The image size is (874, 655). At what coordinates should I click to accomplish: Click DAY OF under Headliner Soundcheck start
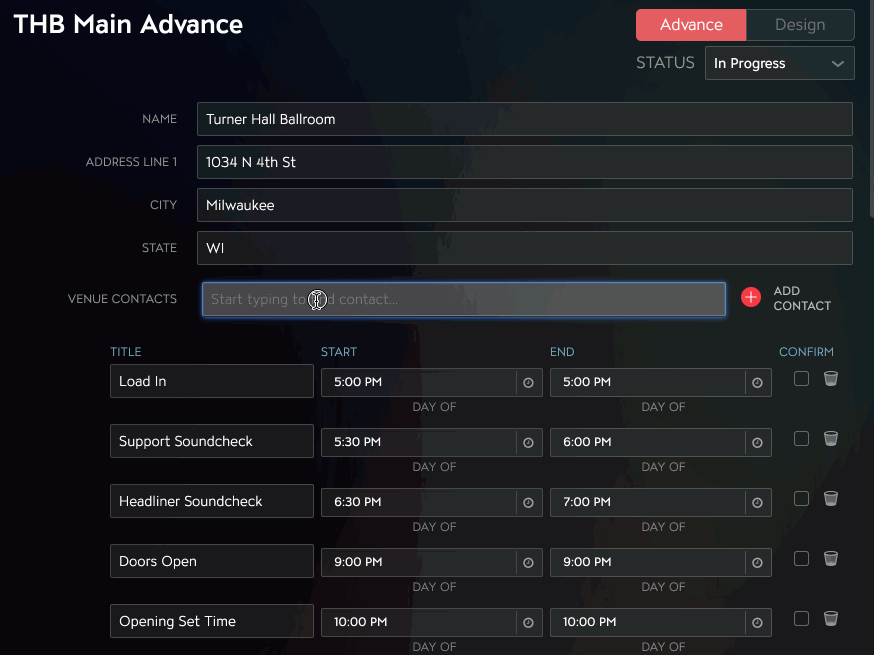coord(434,527)
